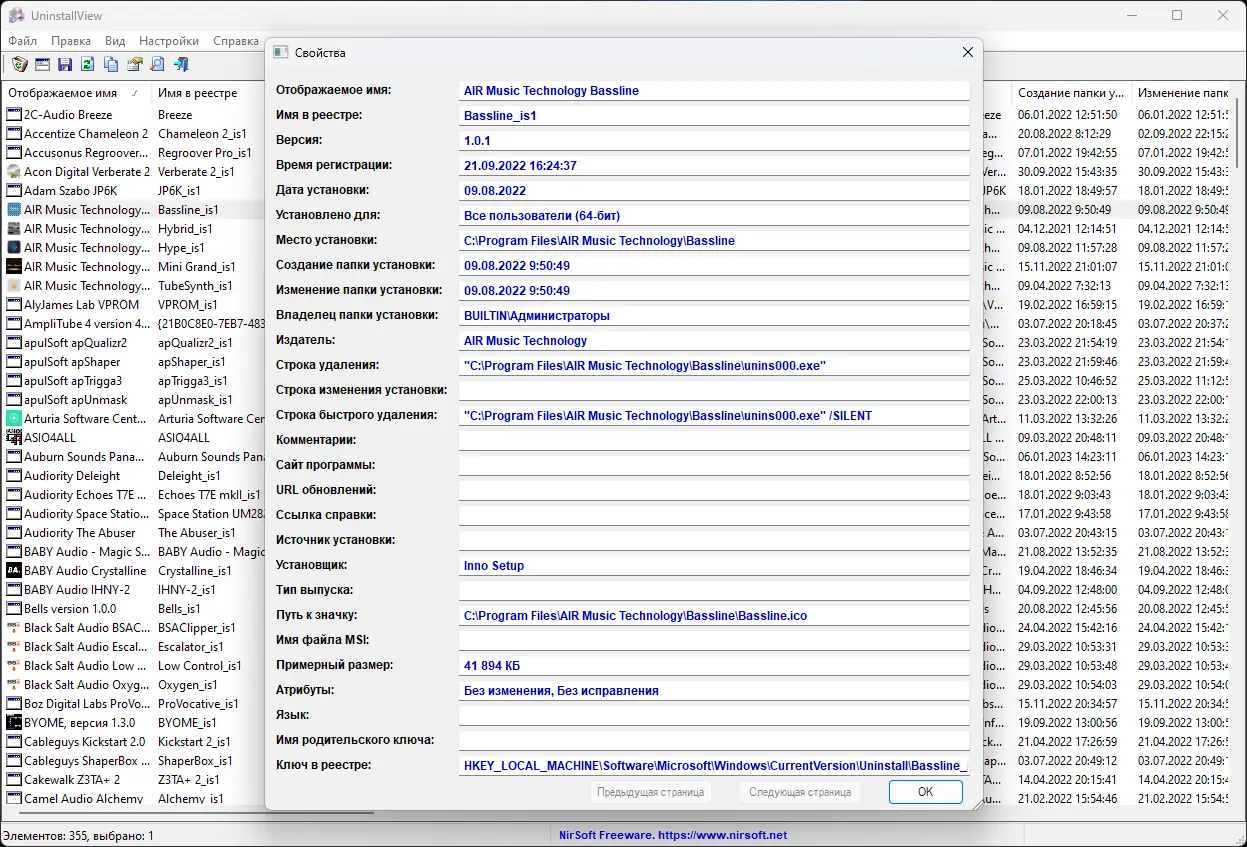Click the icon of the Mini Grand_is1 row

click(14, 267)
